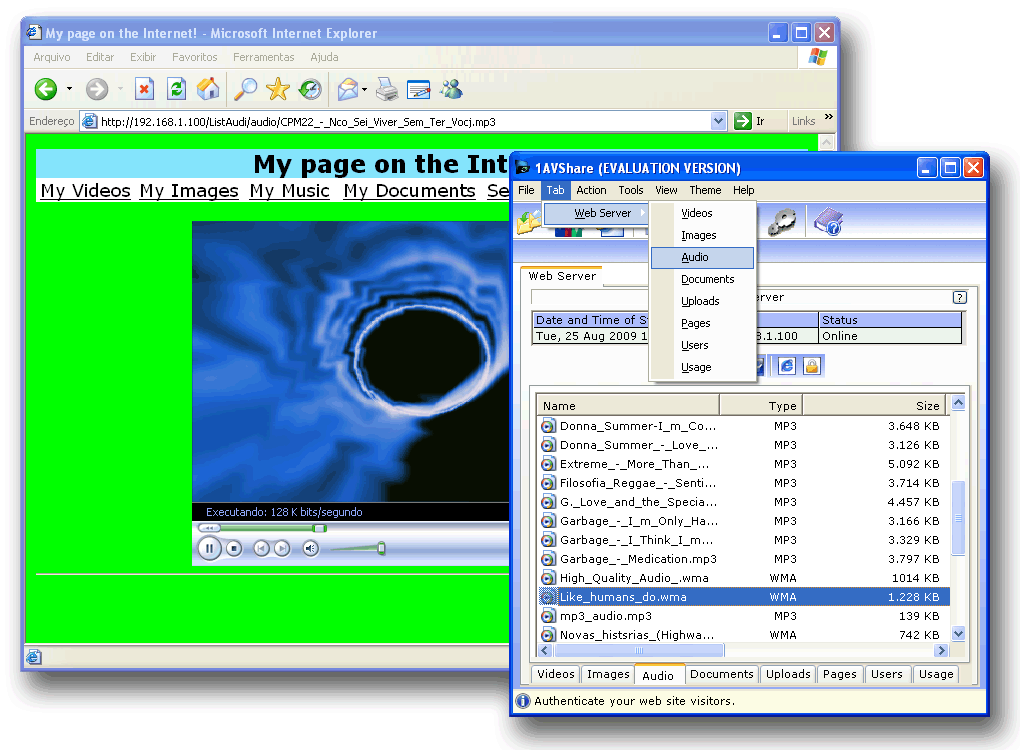Screen dimensions: 1020x750
Task: Click the padlock icon in the 1AVShare server bar
Action: [x=812, y=366]
